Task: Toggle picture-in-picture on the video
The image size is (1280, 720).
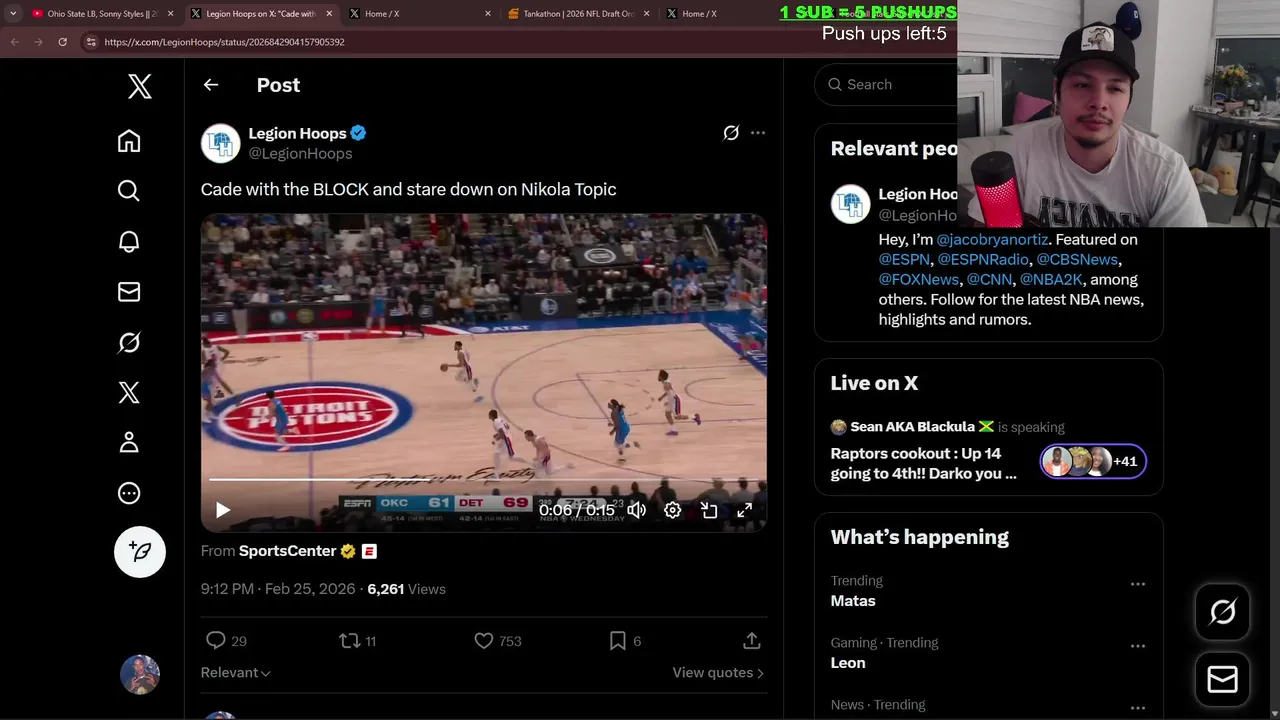Action: point(709,510)
